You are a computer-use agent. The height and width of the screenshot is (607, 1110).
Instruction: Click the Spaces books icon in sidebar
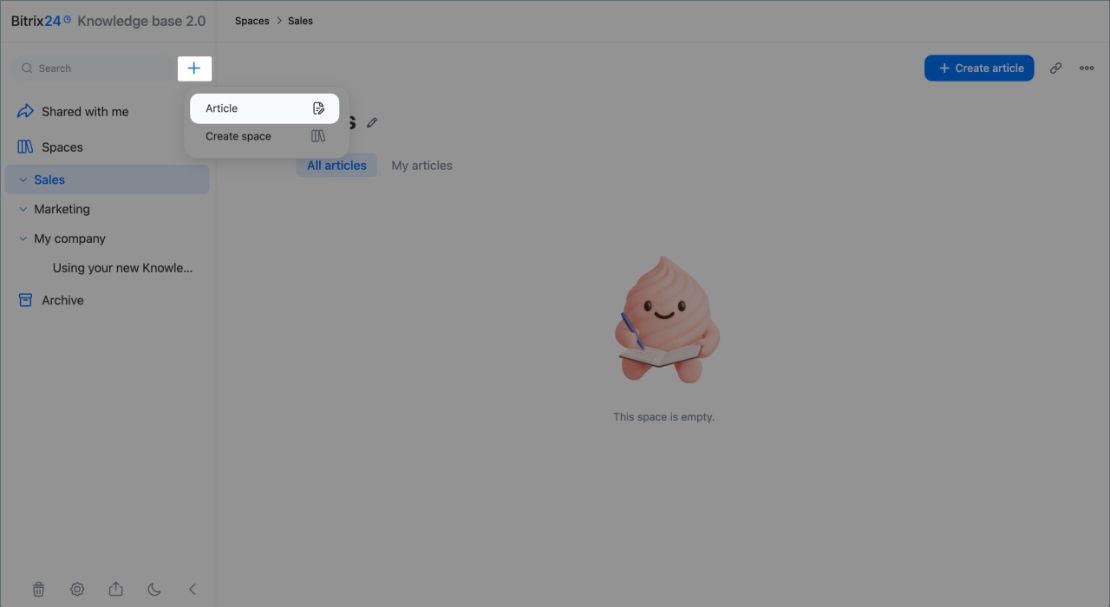coord(25,147)
